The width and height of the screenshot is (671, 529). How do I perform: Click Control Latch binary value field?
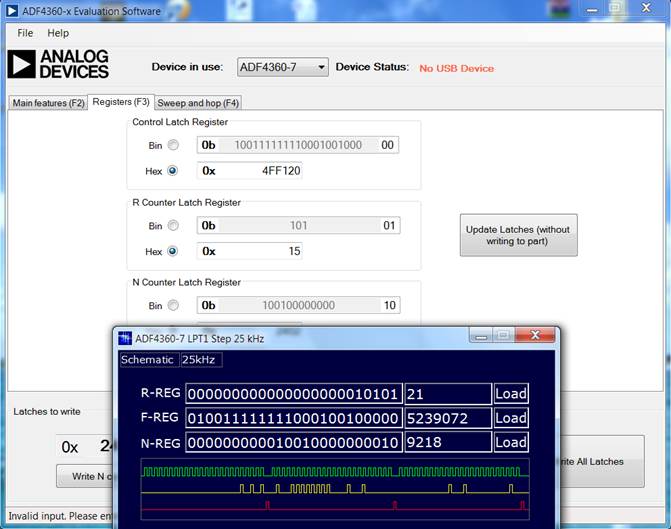tap(298, 145)
